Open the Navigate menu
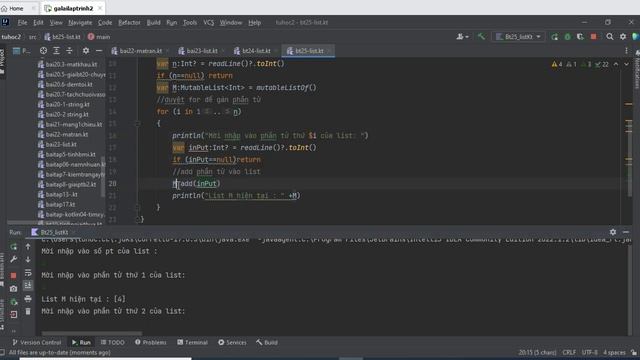Viewport: 640px width, 360px height. [80, 22]
